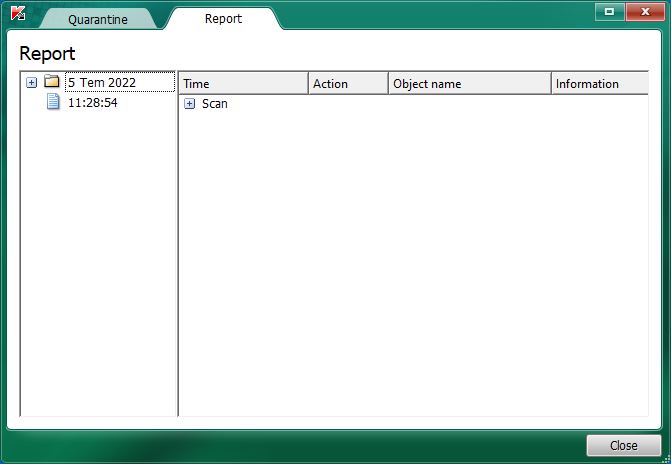Click the Close button
This screenshot has height=464, width=671.
[x=623, y=446]
